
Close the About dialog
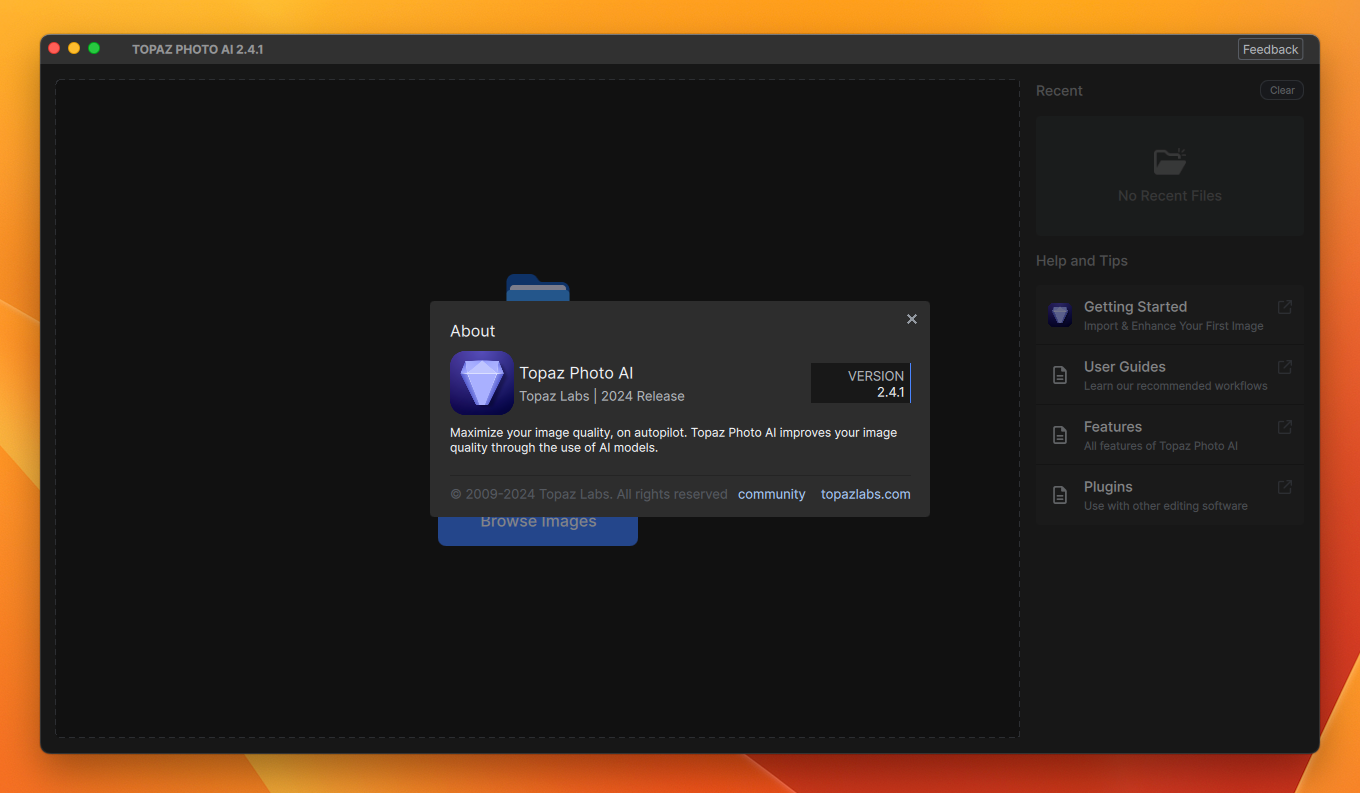912,319
